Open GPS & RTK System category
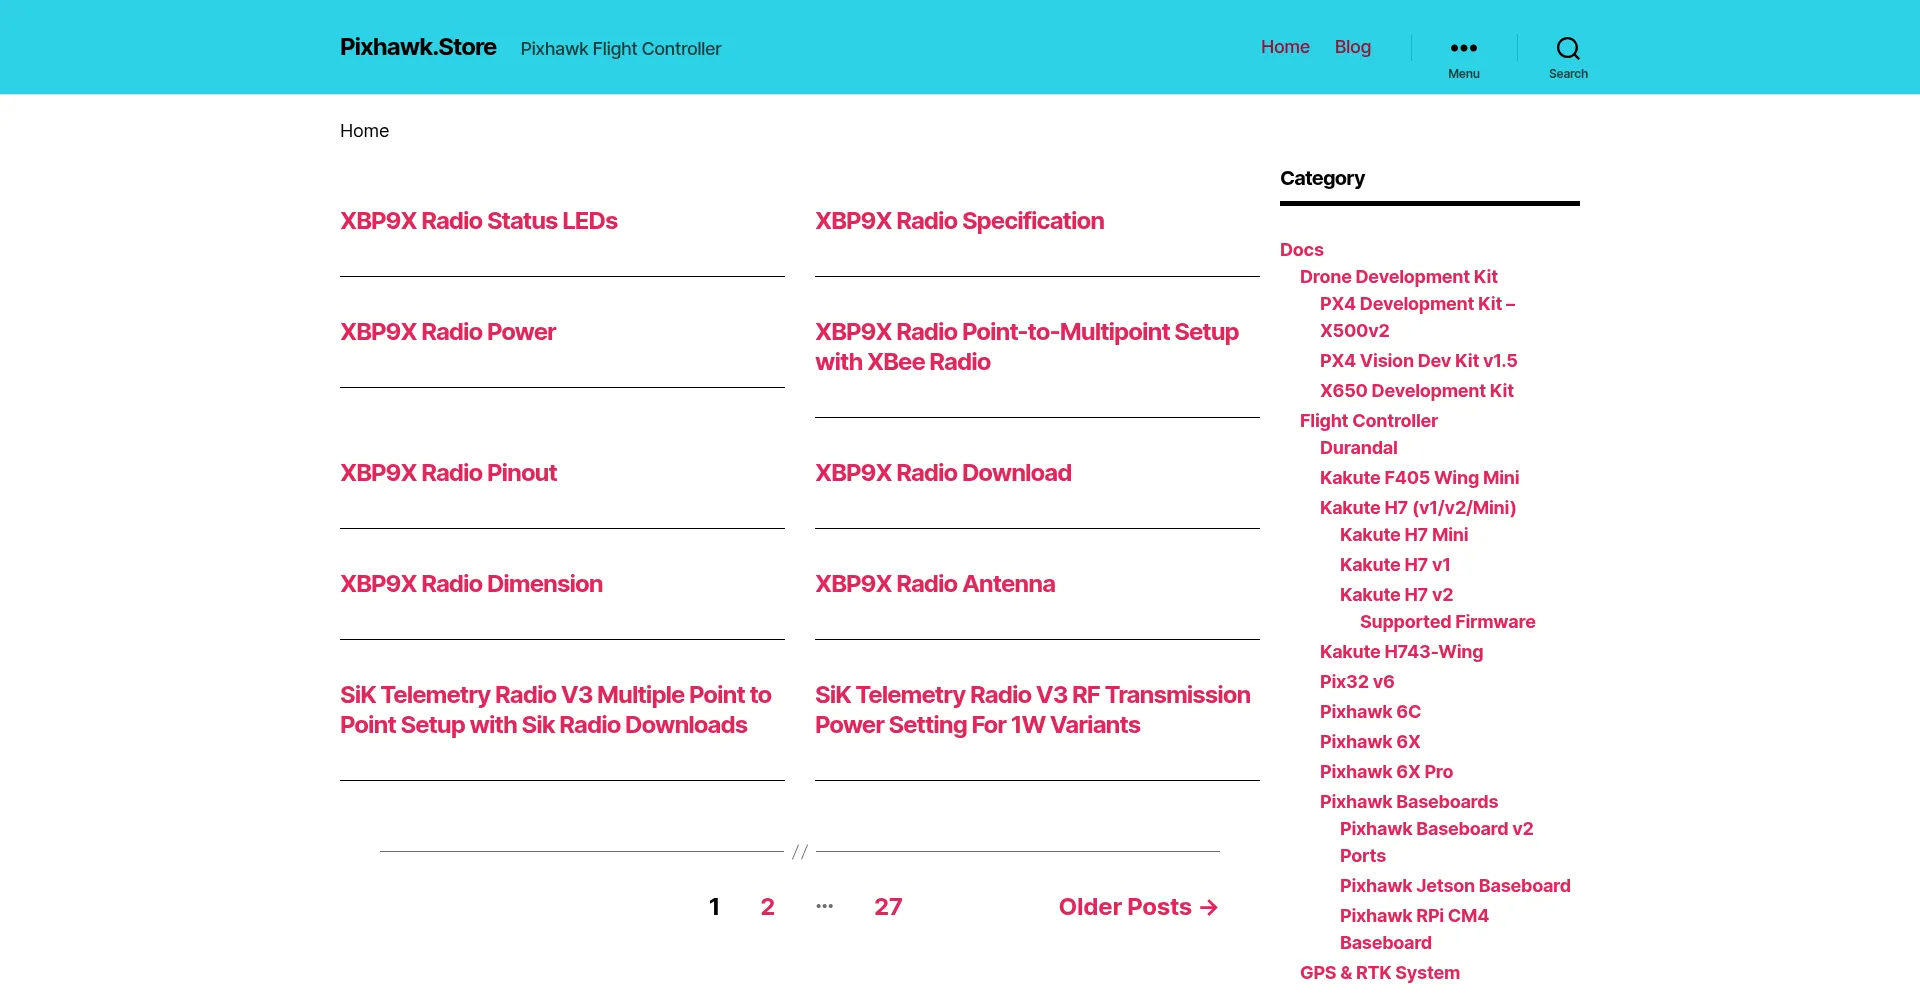 (x=1380, y=973)
